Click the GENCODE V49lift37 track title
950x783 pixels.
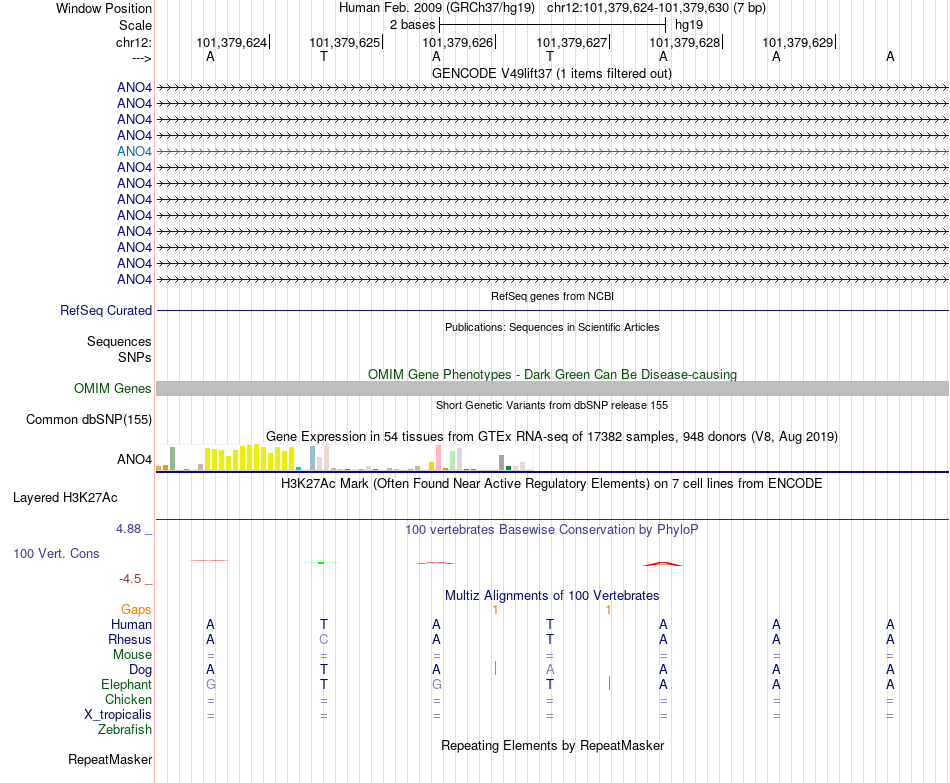pyautogui.click(x=552, y=73)
